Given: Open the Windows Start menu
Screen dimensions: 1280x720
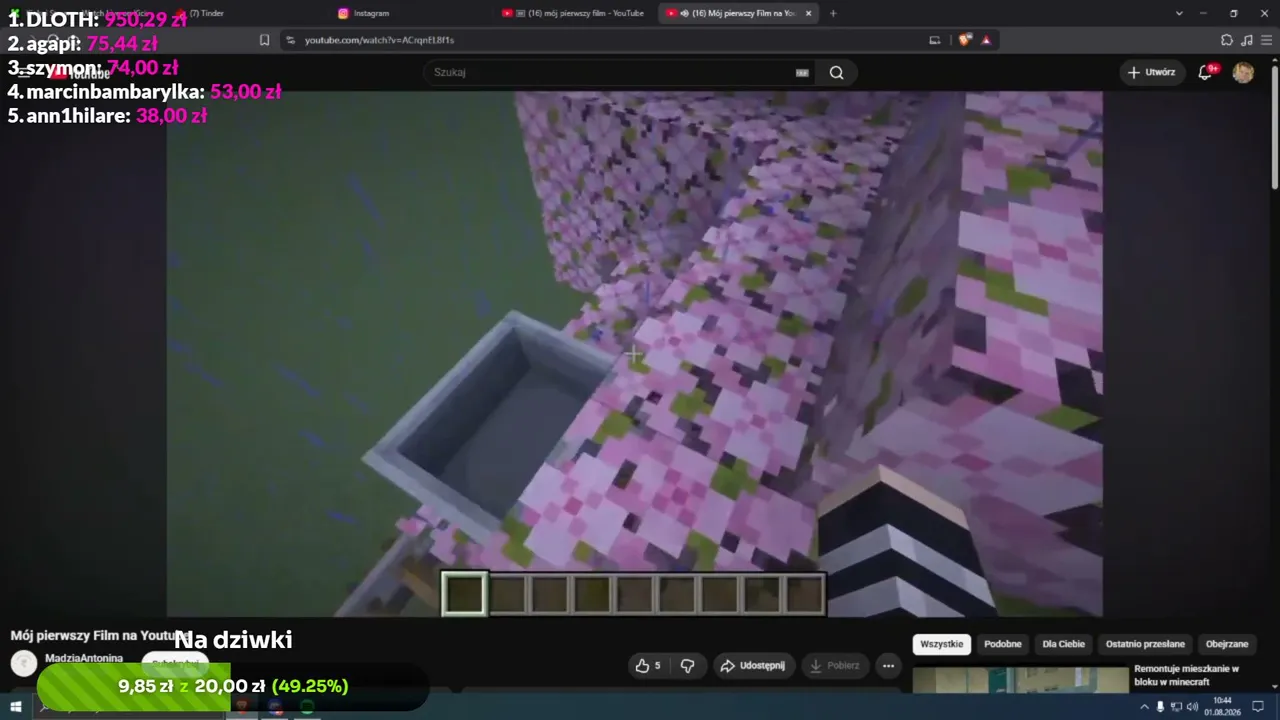Looking at the screenshot, I should tap(16, 707).
